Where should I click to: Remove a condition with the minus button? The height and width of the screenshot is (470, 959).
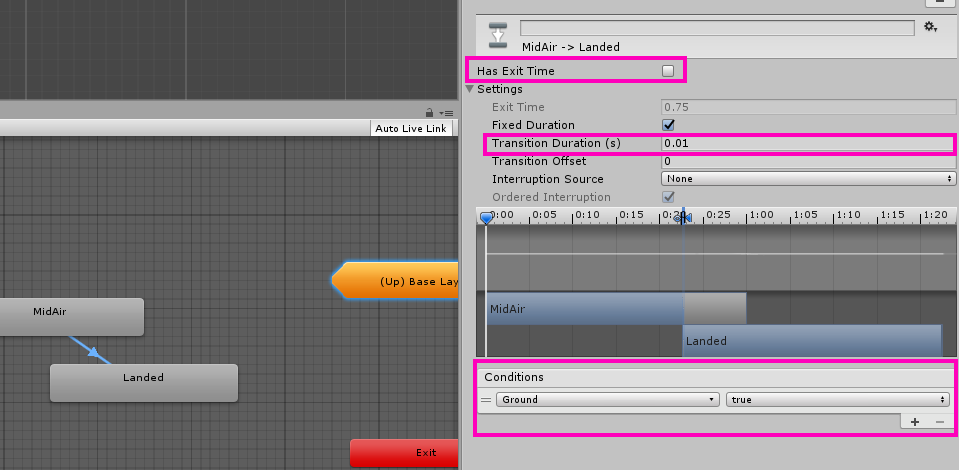(940, 422)
